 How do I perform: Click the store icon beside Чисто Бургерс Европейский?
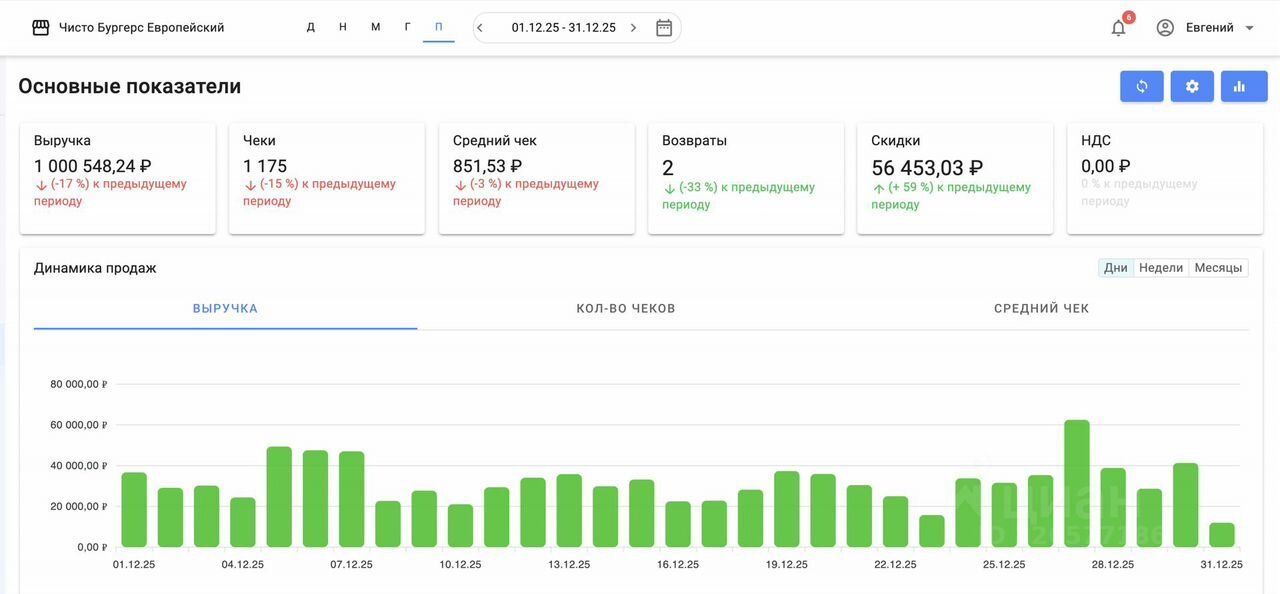(x=41, y=28)
